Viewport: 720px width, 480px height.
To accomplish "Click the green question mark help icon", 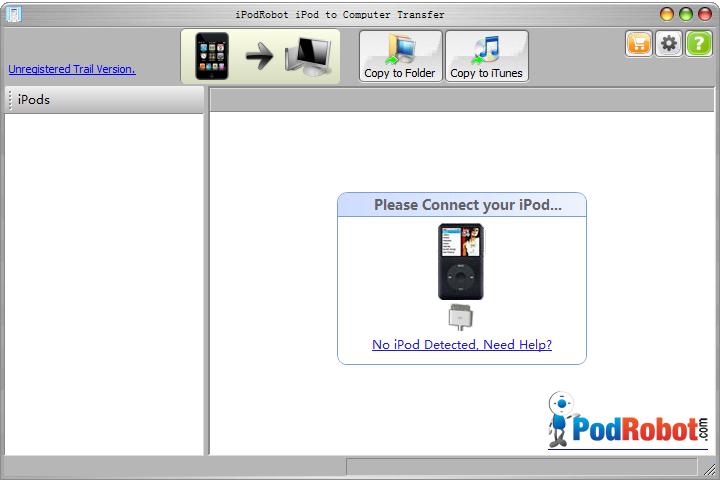I will coord(698,43).
